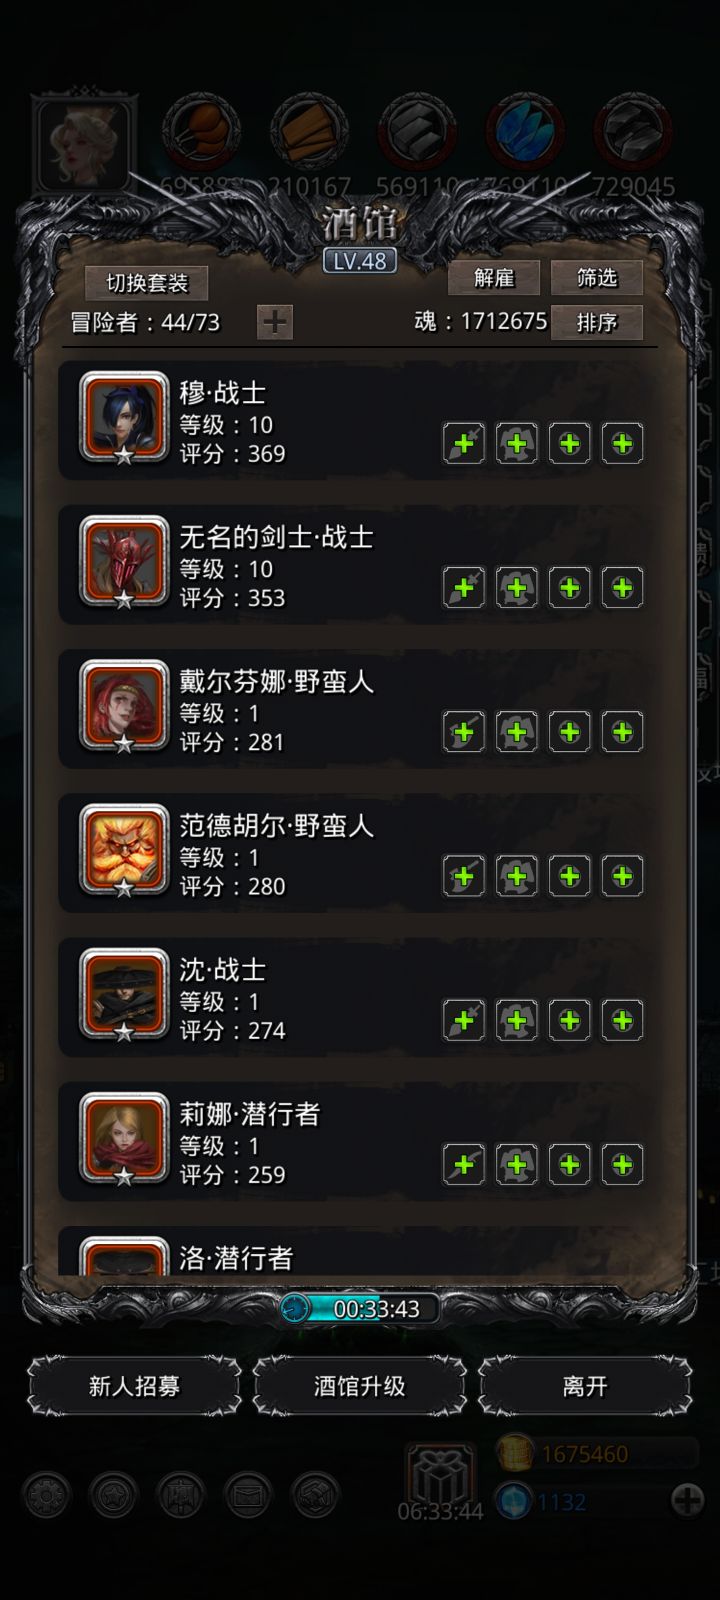
Task: Tap the gray plus next to adventurer count
Action: 275,322
